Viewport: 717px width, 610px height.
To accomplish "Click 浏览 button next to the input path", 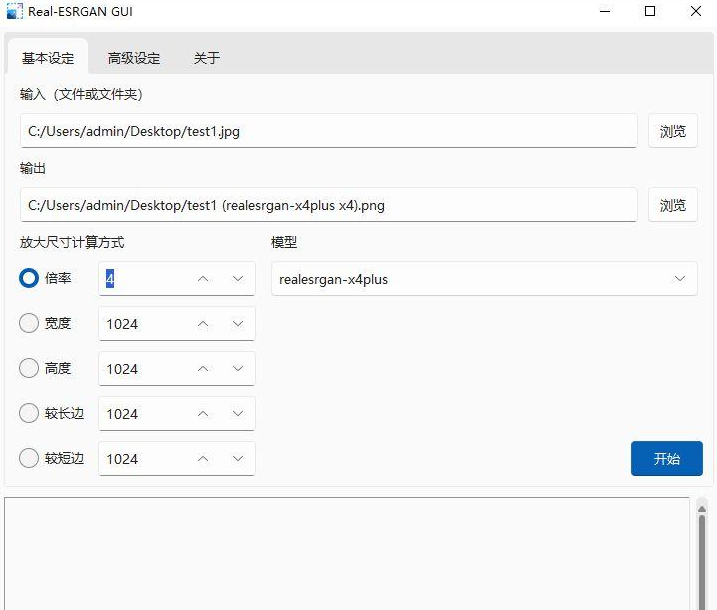I will click(673, 131).
